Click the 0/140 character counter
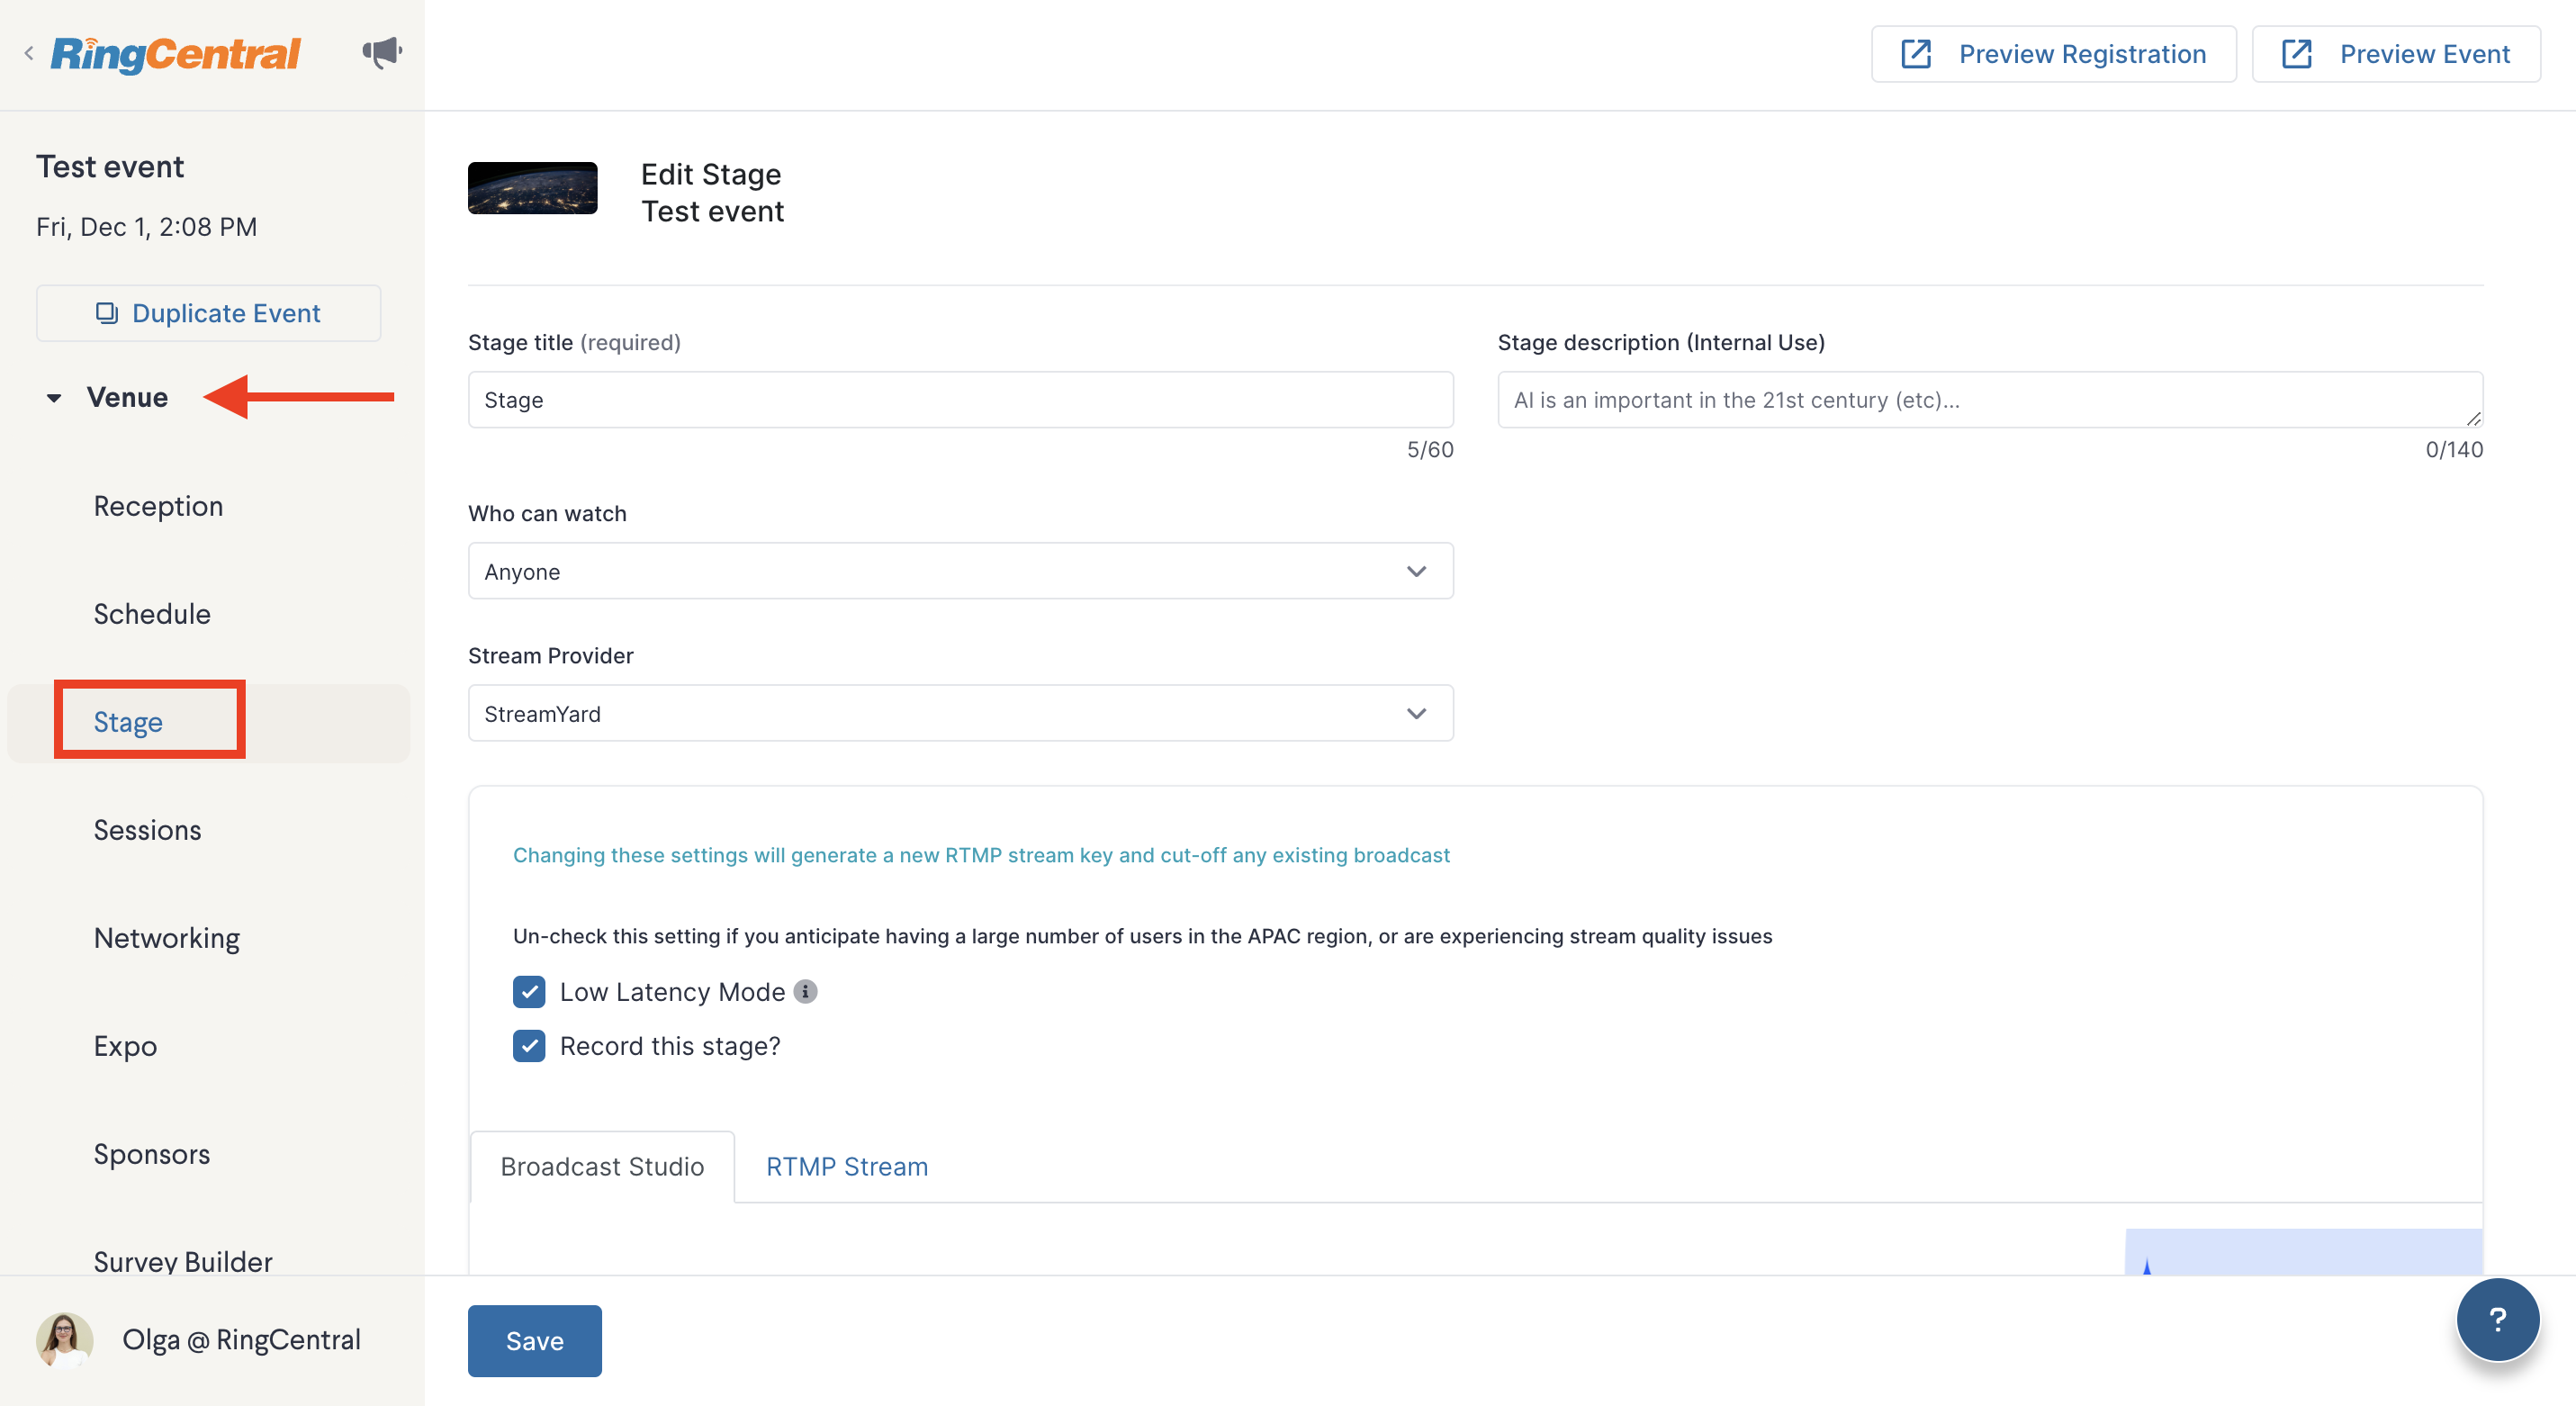The height and width of the screenshot is (1406, 2576). pyautogui.click(x=2454, y=449)
